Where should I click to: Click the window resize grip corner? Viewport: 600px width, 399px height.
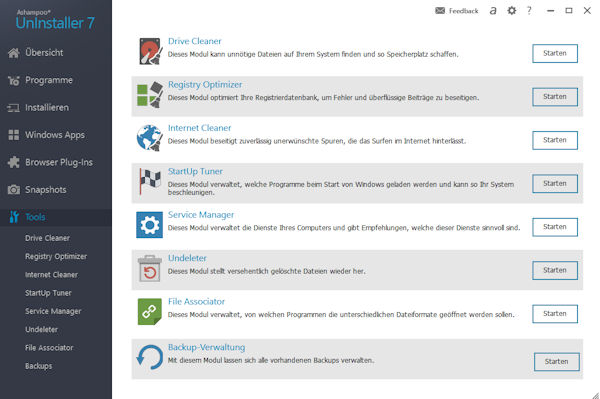595,395
